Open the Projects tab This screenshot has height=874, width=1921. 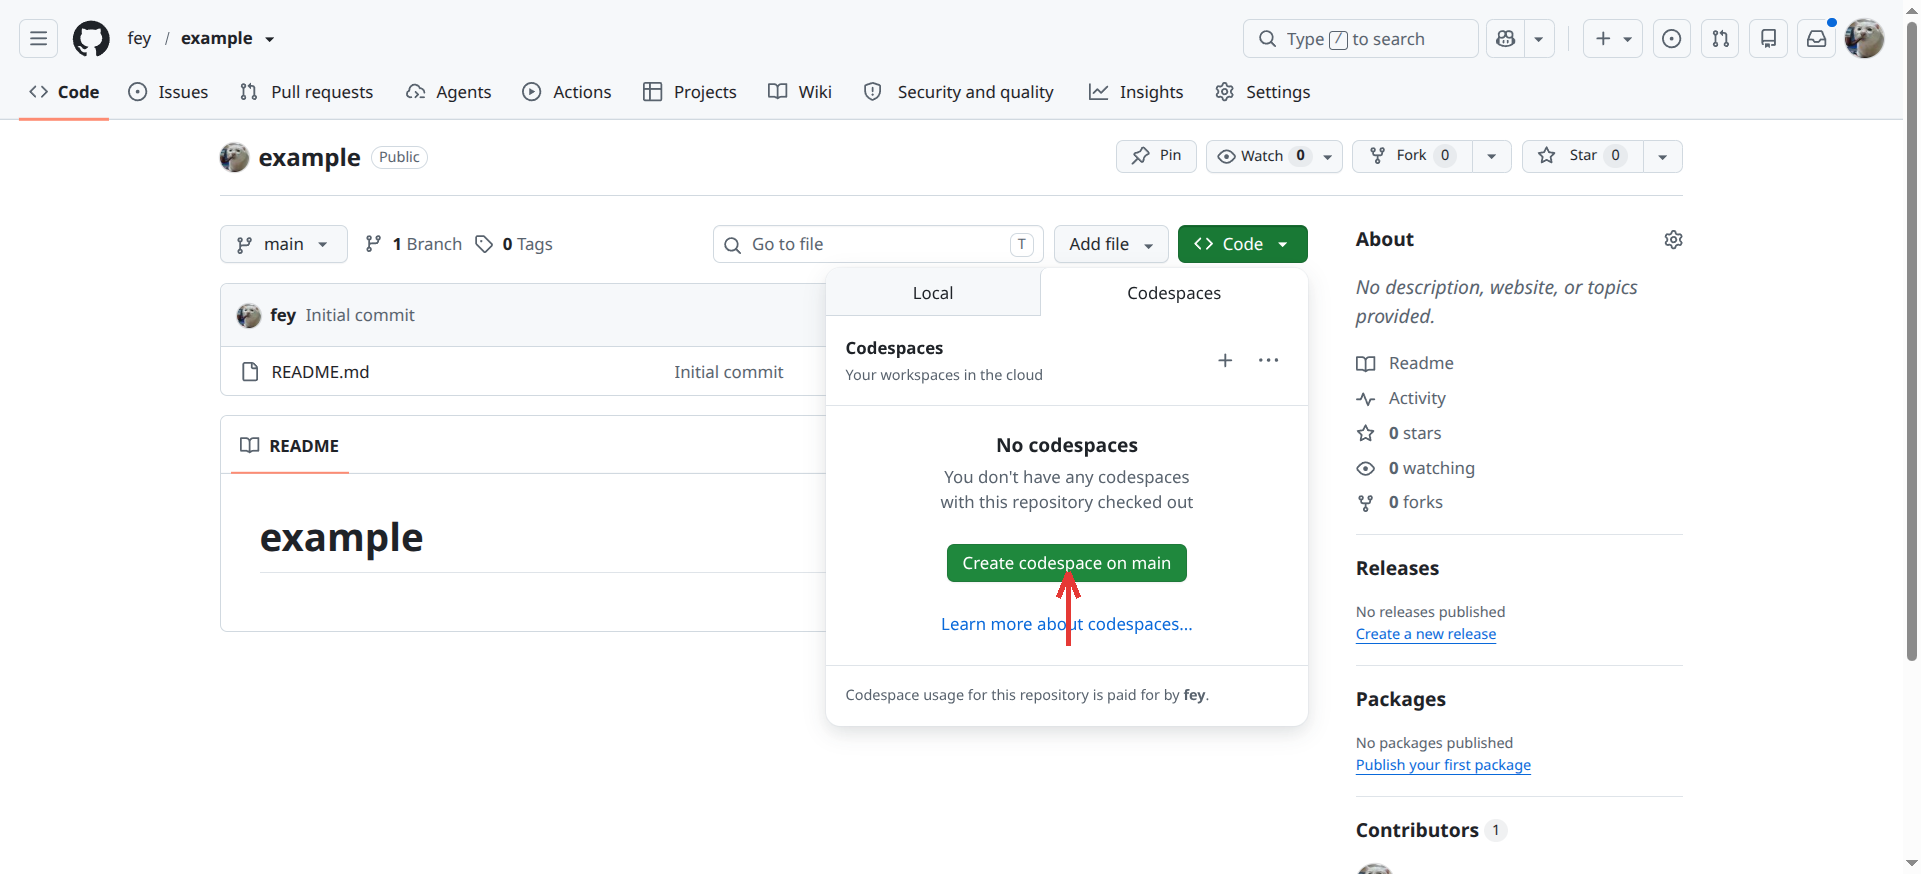690,92
